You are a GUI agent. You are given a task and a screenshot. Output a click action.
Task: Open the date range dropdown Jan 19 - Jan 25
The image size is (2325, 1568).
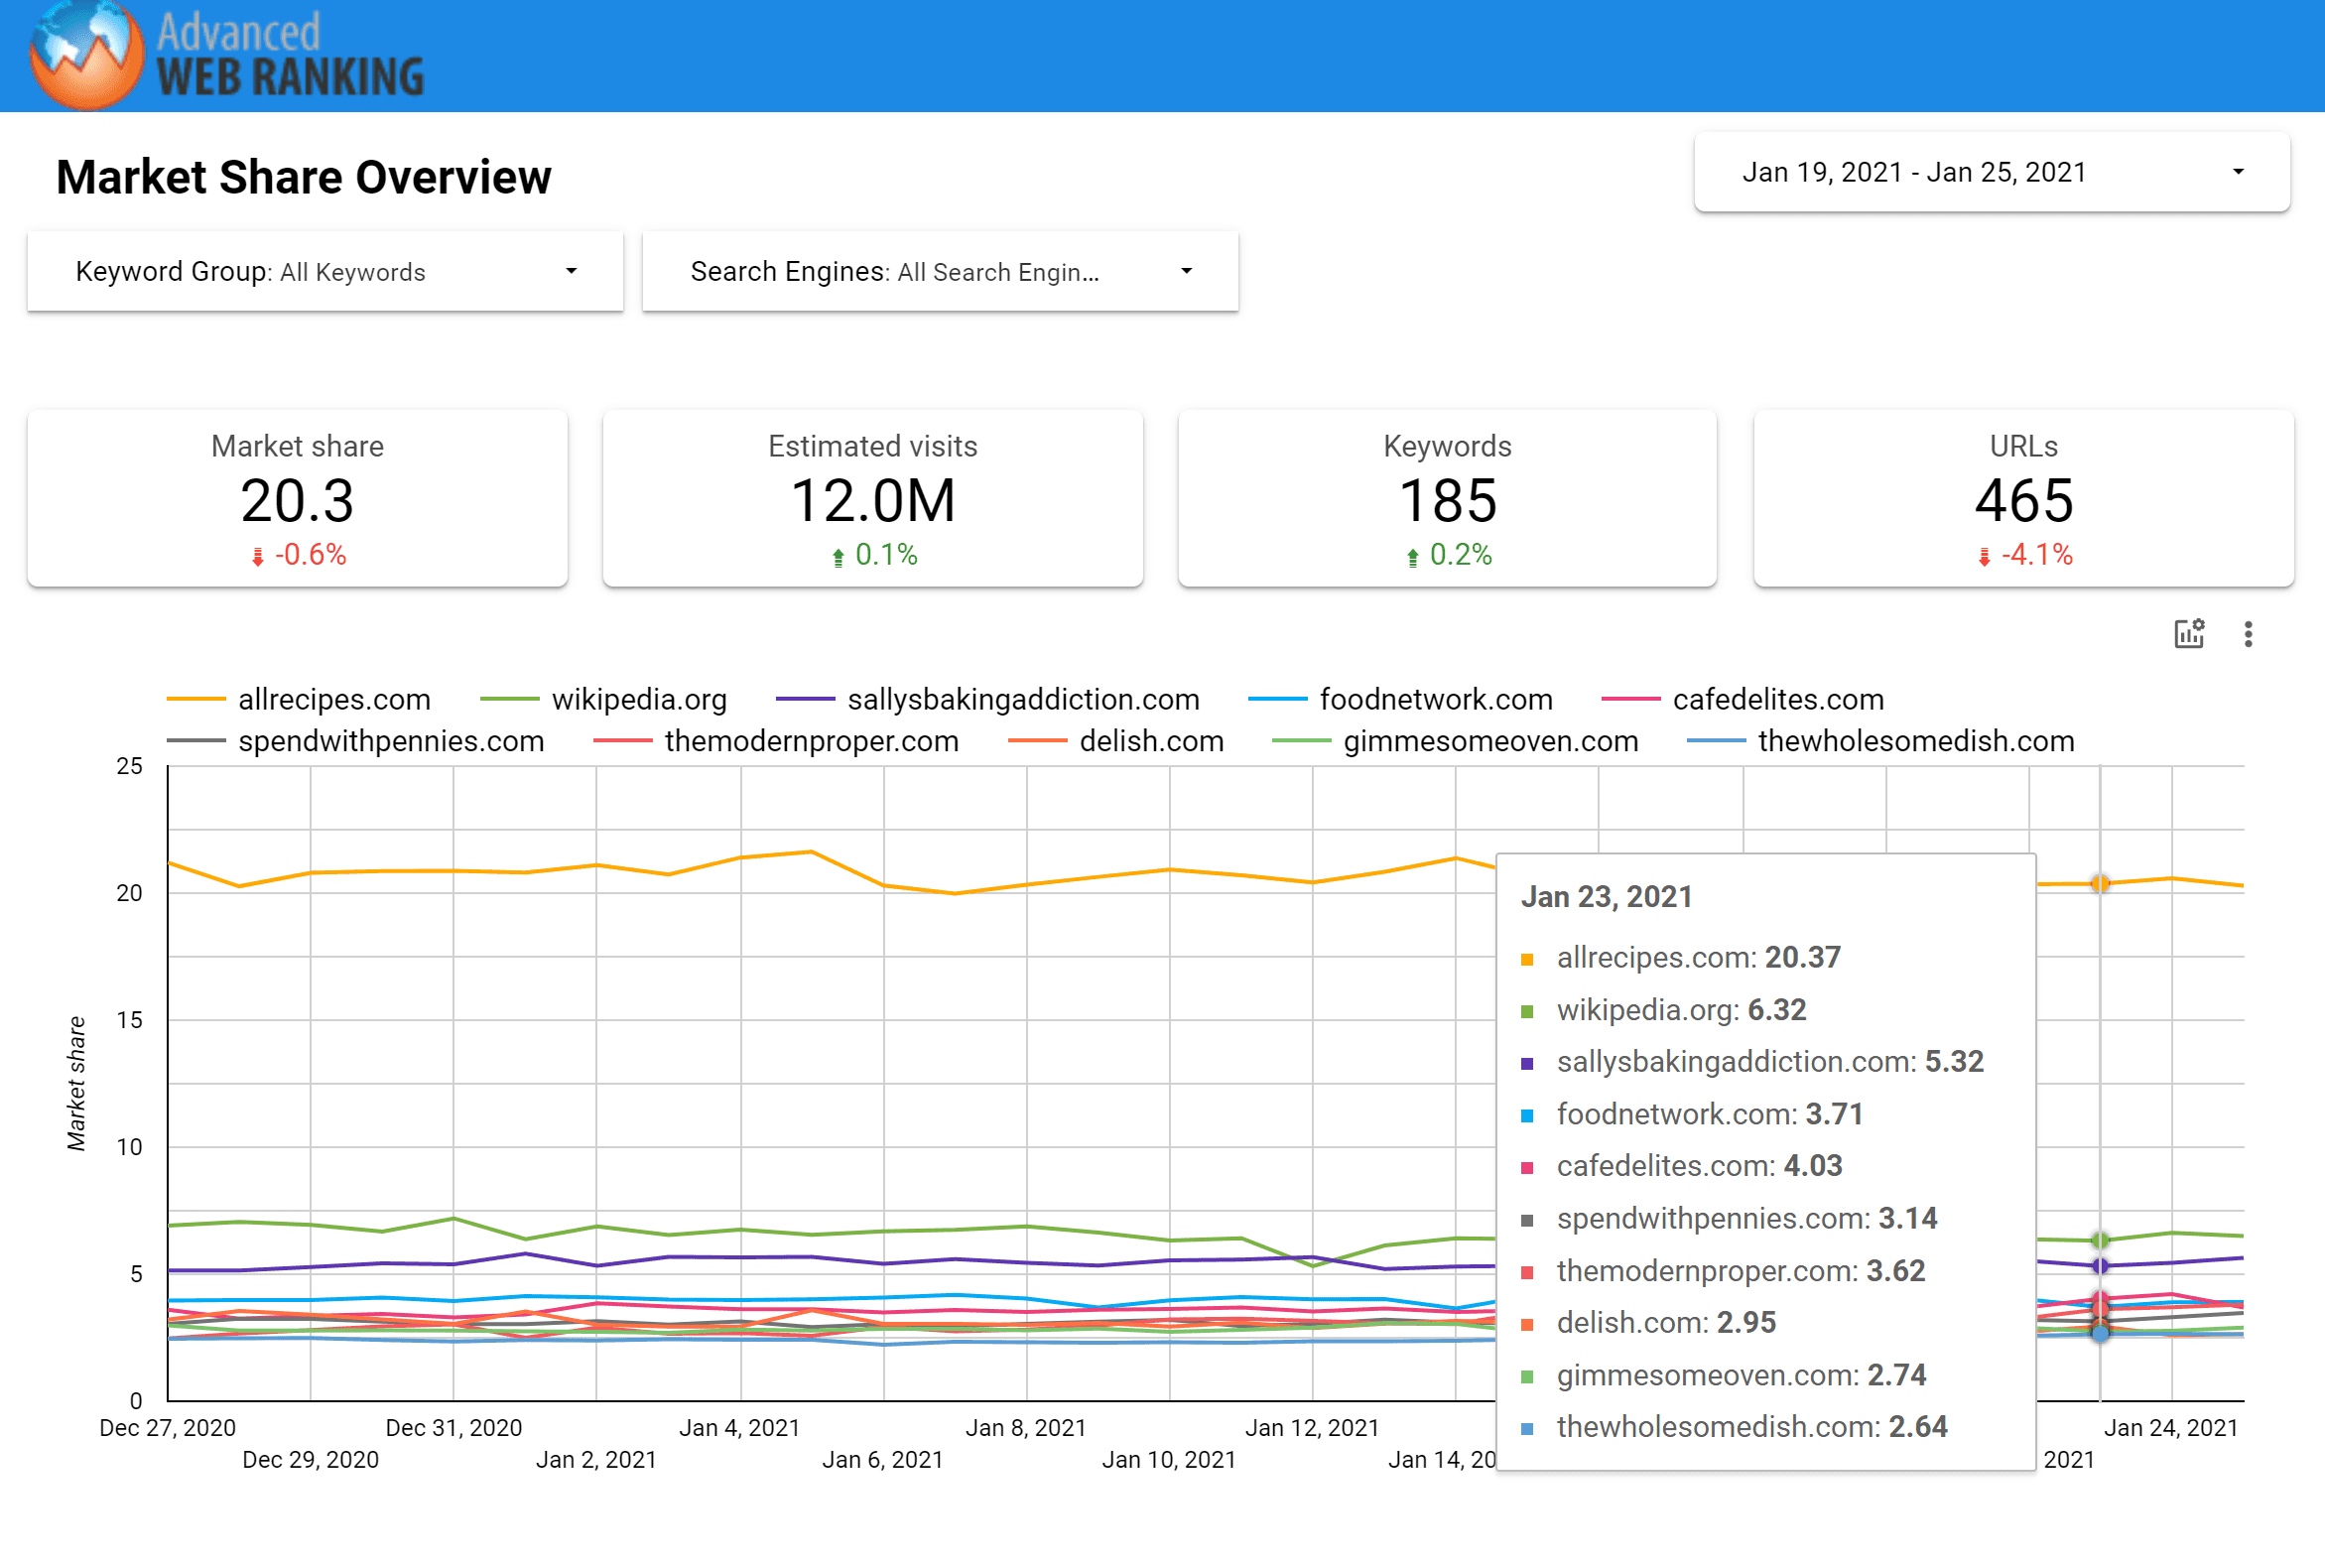click(1992, 172)
